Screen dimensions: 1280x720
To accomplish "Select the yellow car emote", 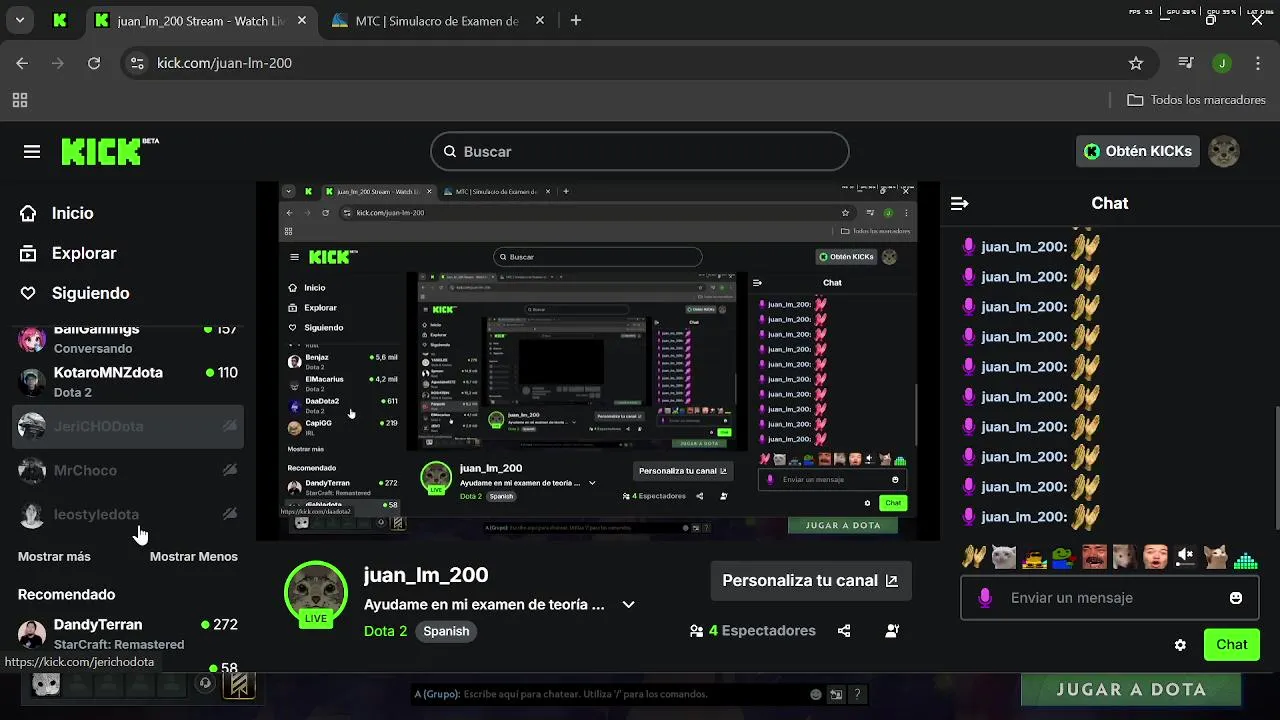I will [1034, 557].
